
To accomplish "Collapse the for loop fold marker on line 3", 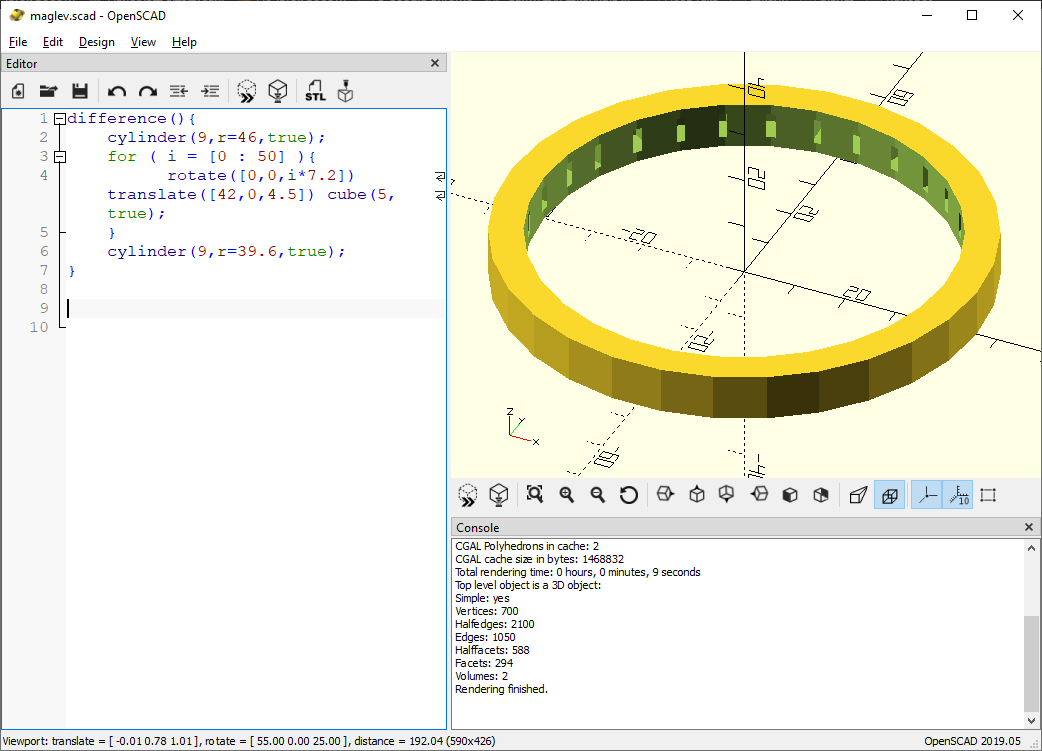I will click(59, 157).
